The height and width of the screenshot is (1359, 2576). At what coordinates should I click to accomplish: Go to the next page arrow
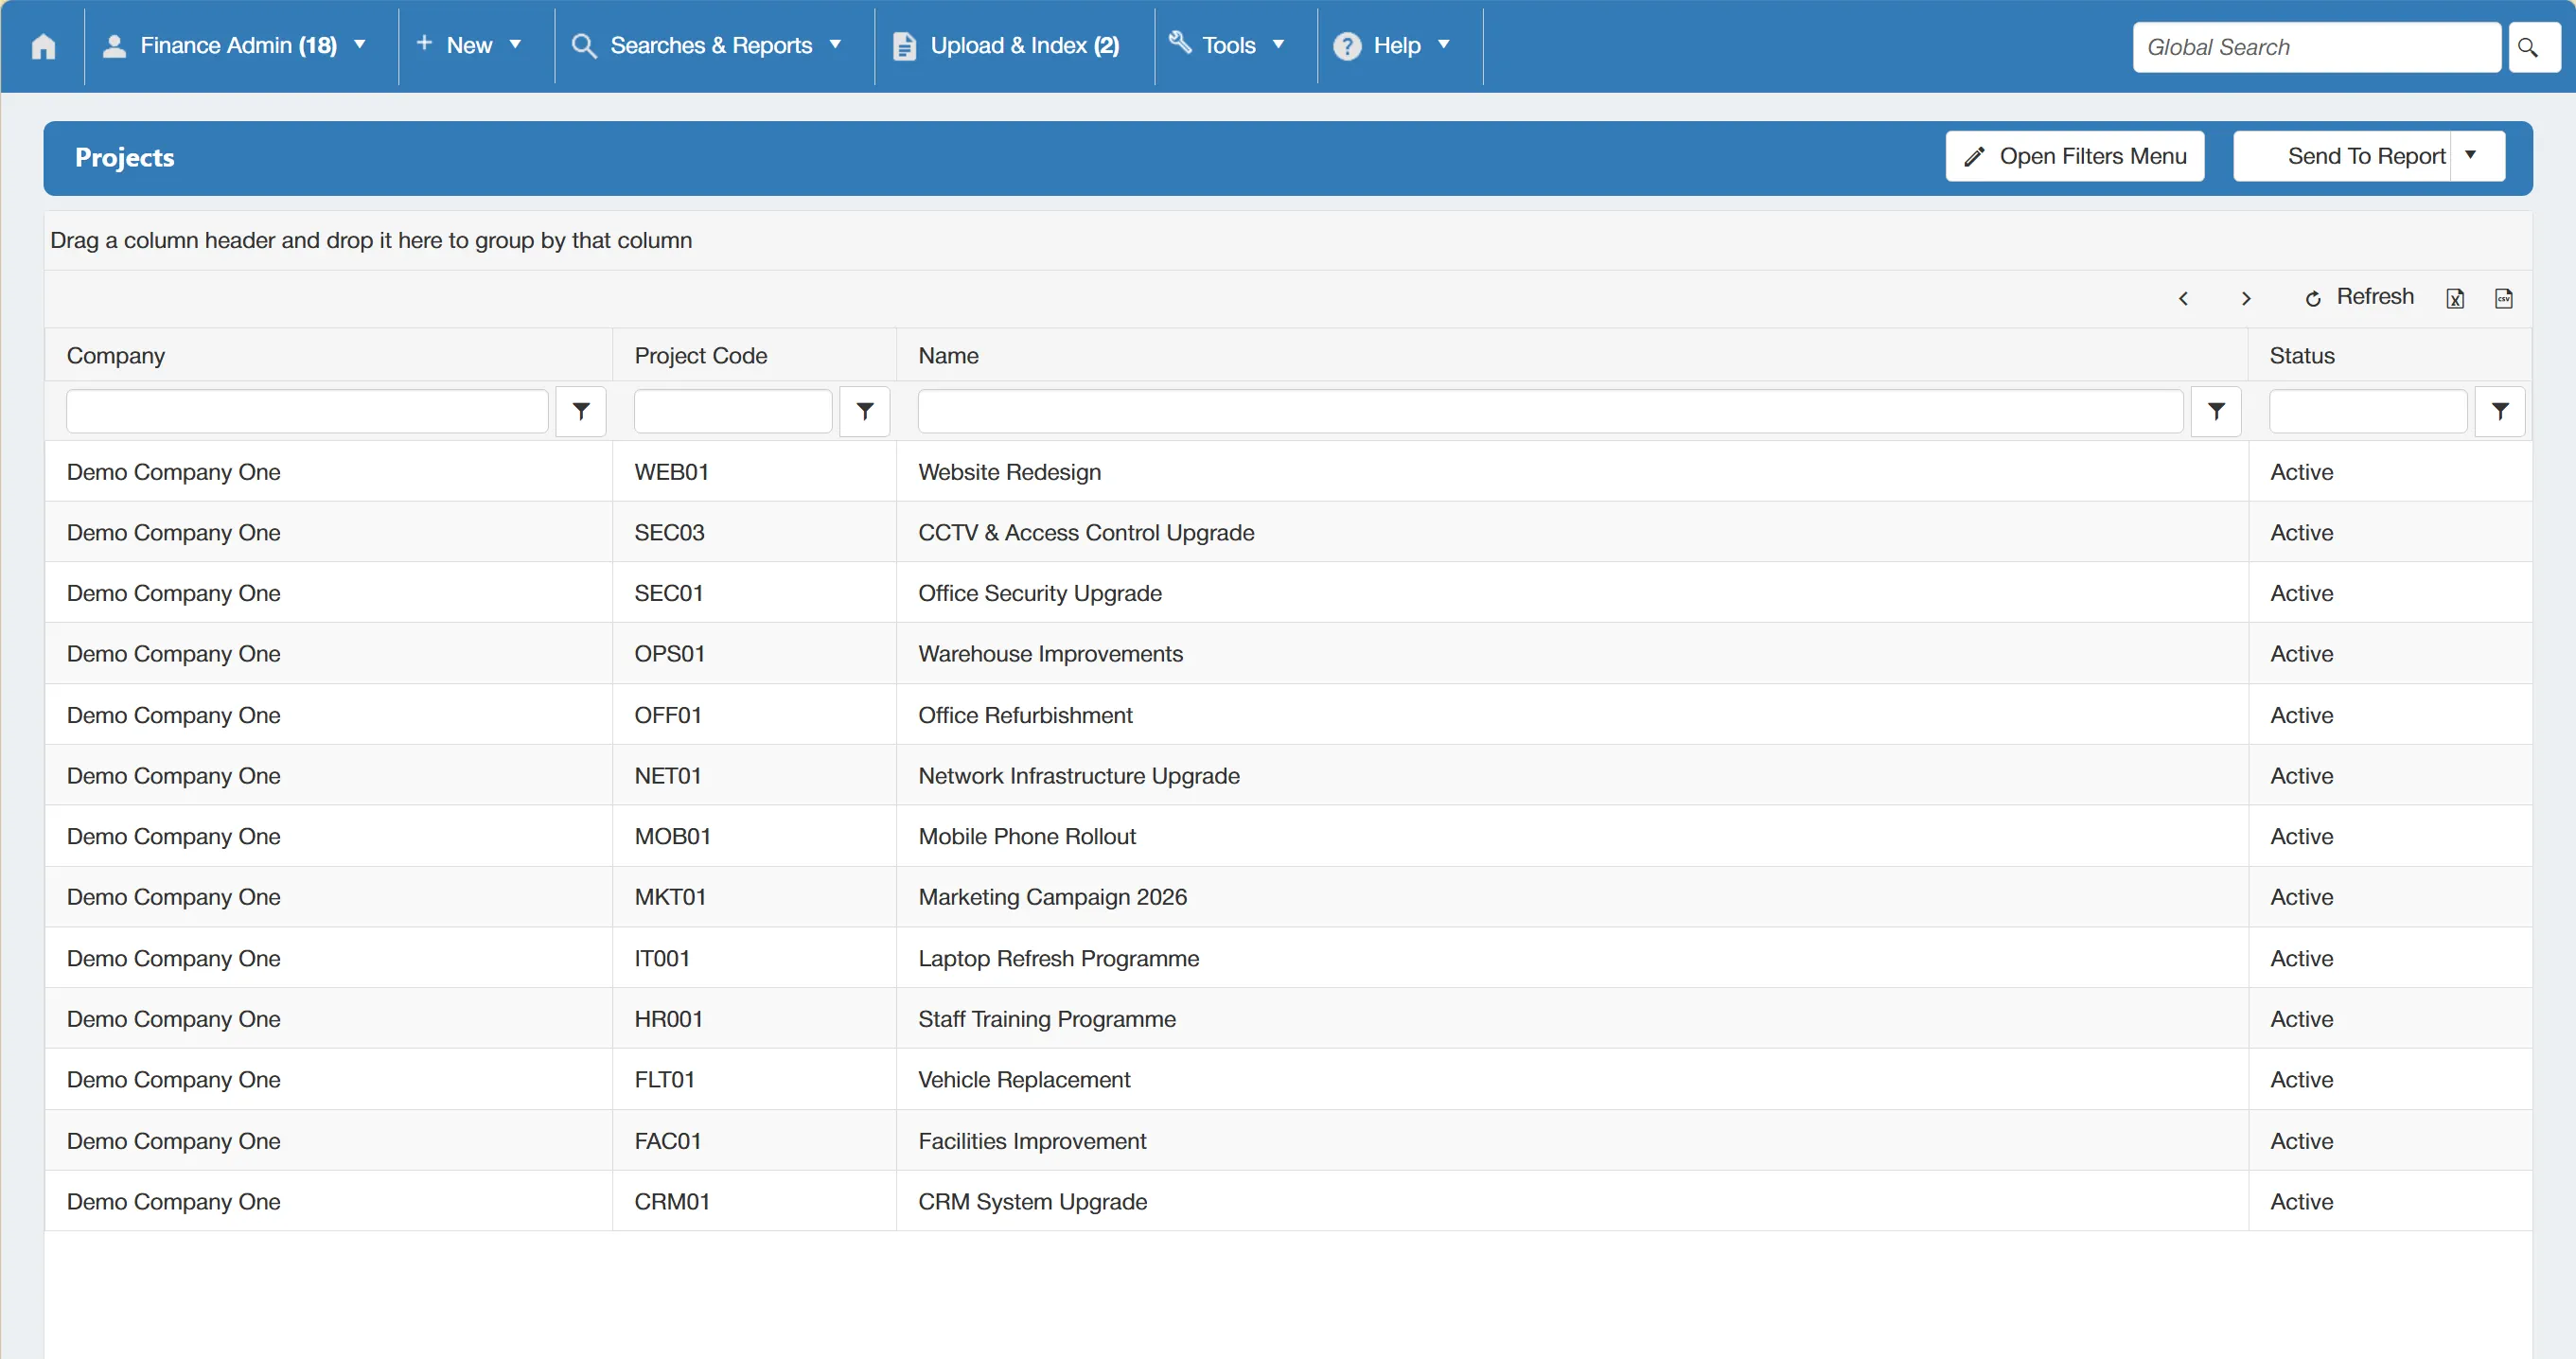tap(2246, 298)
